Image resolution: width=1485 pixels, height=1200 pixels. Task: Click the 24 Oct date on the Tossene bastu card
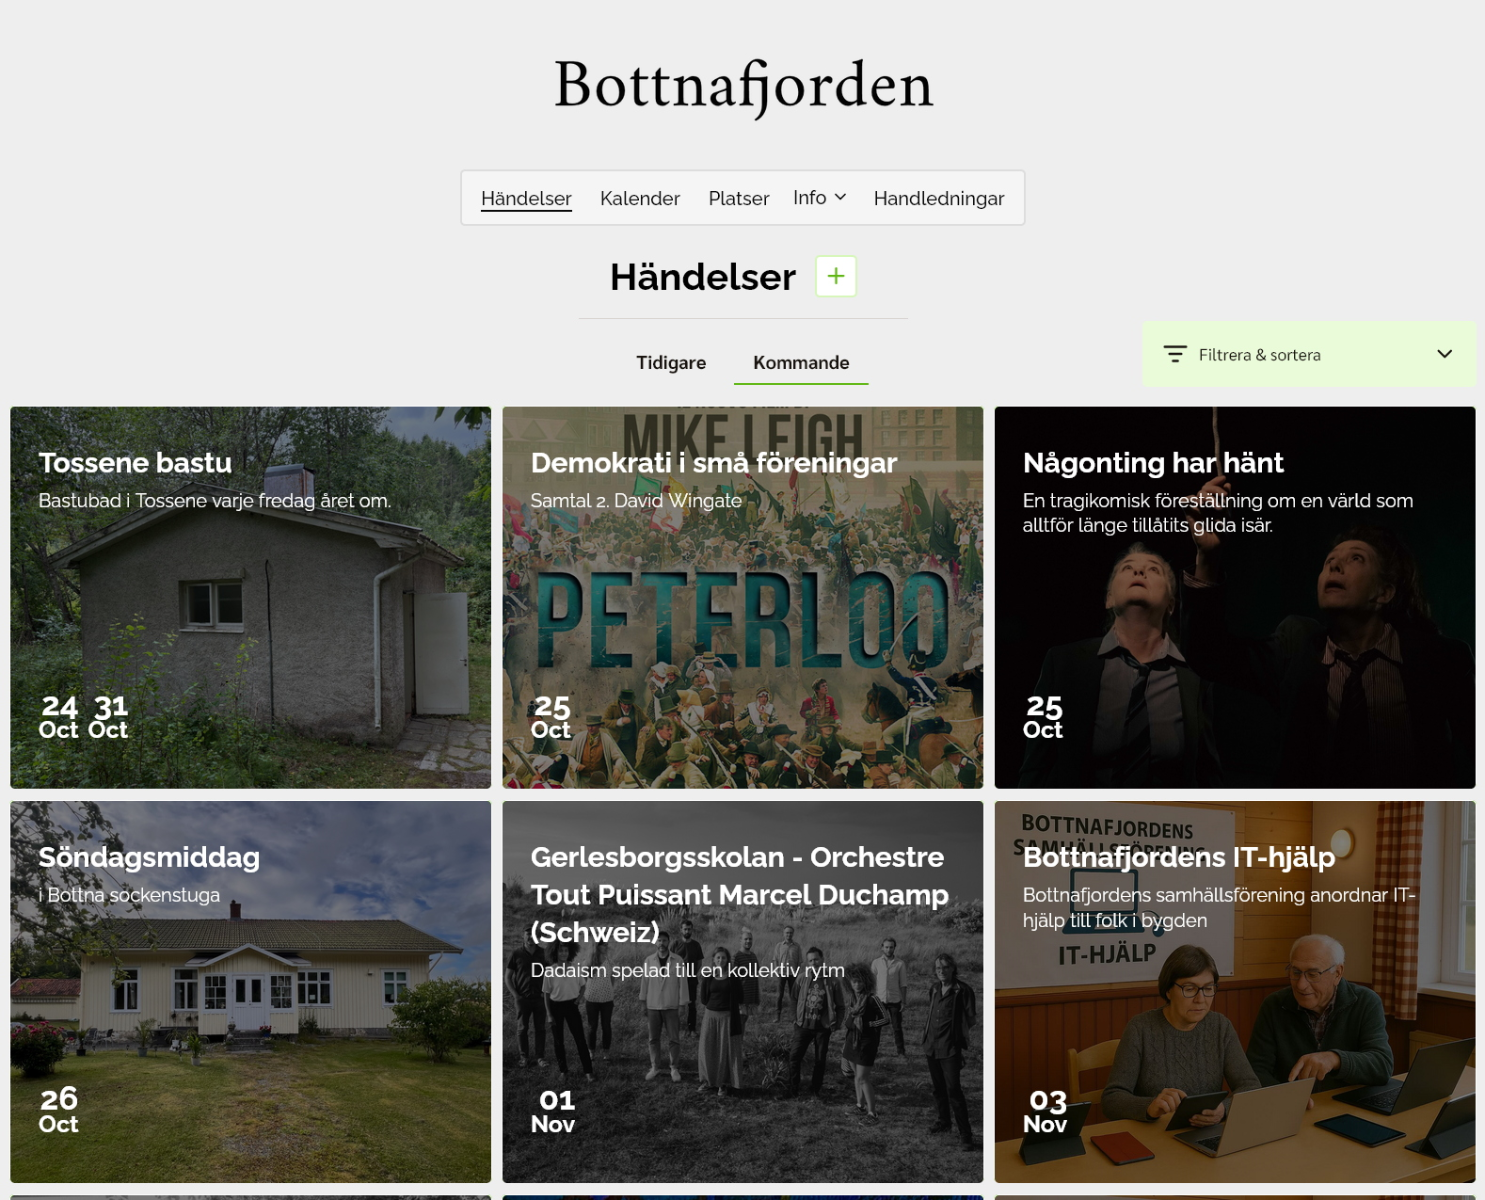59,717
